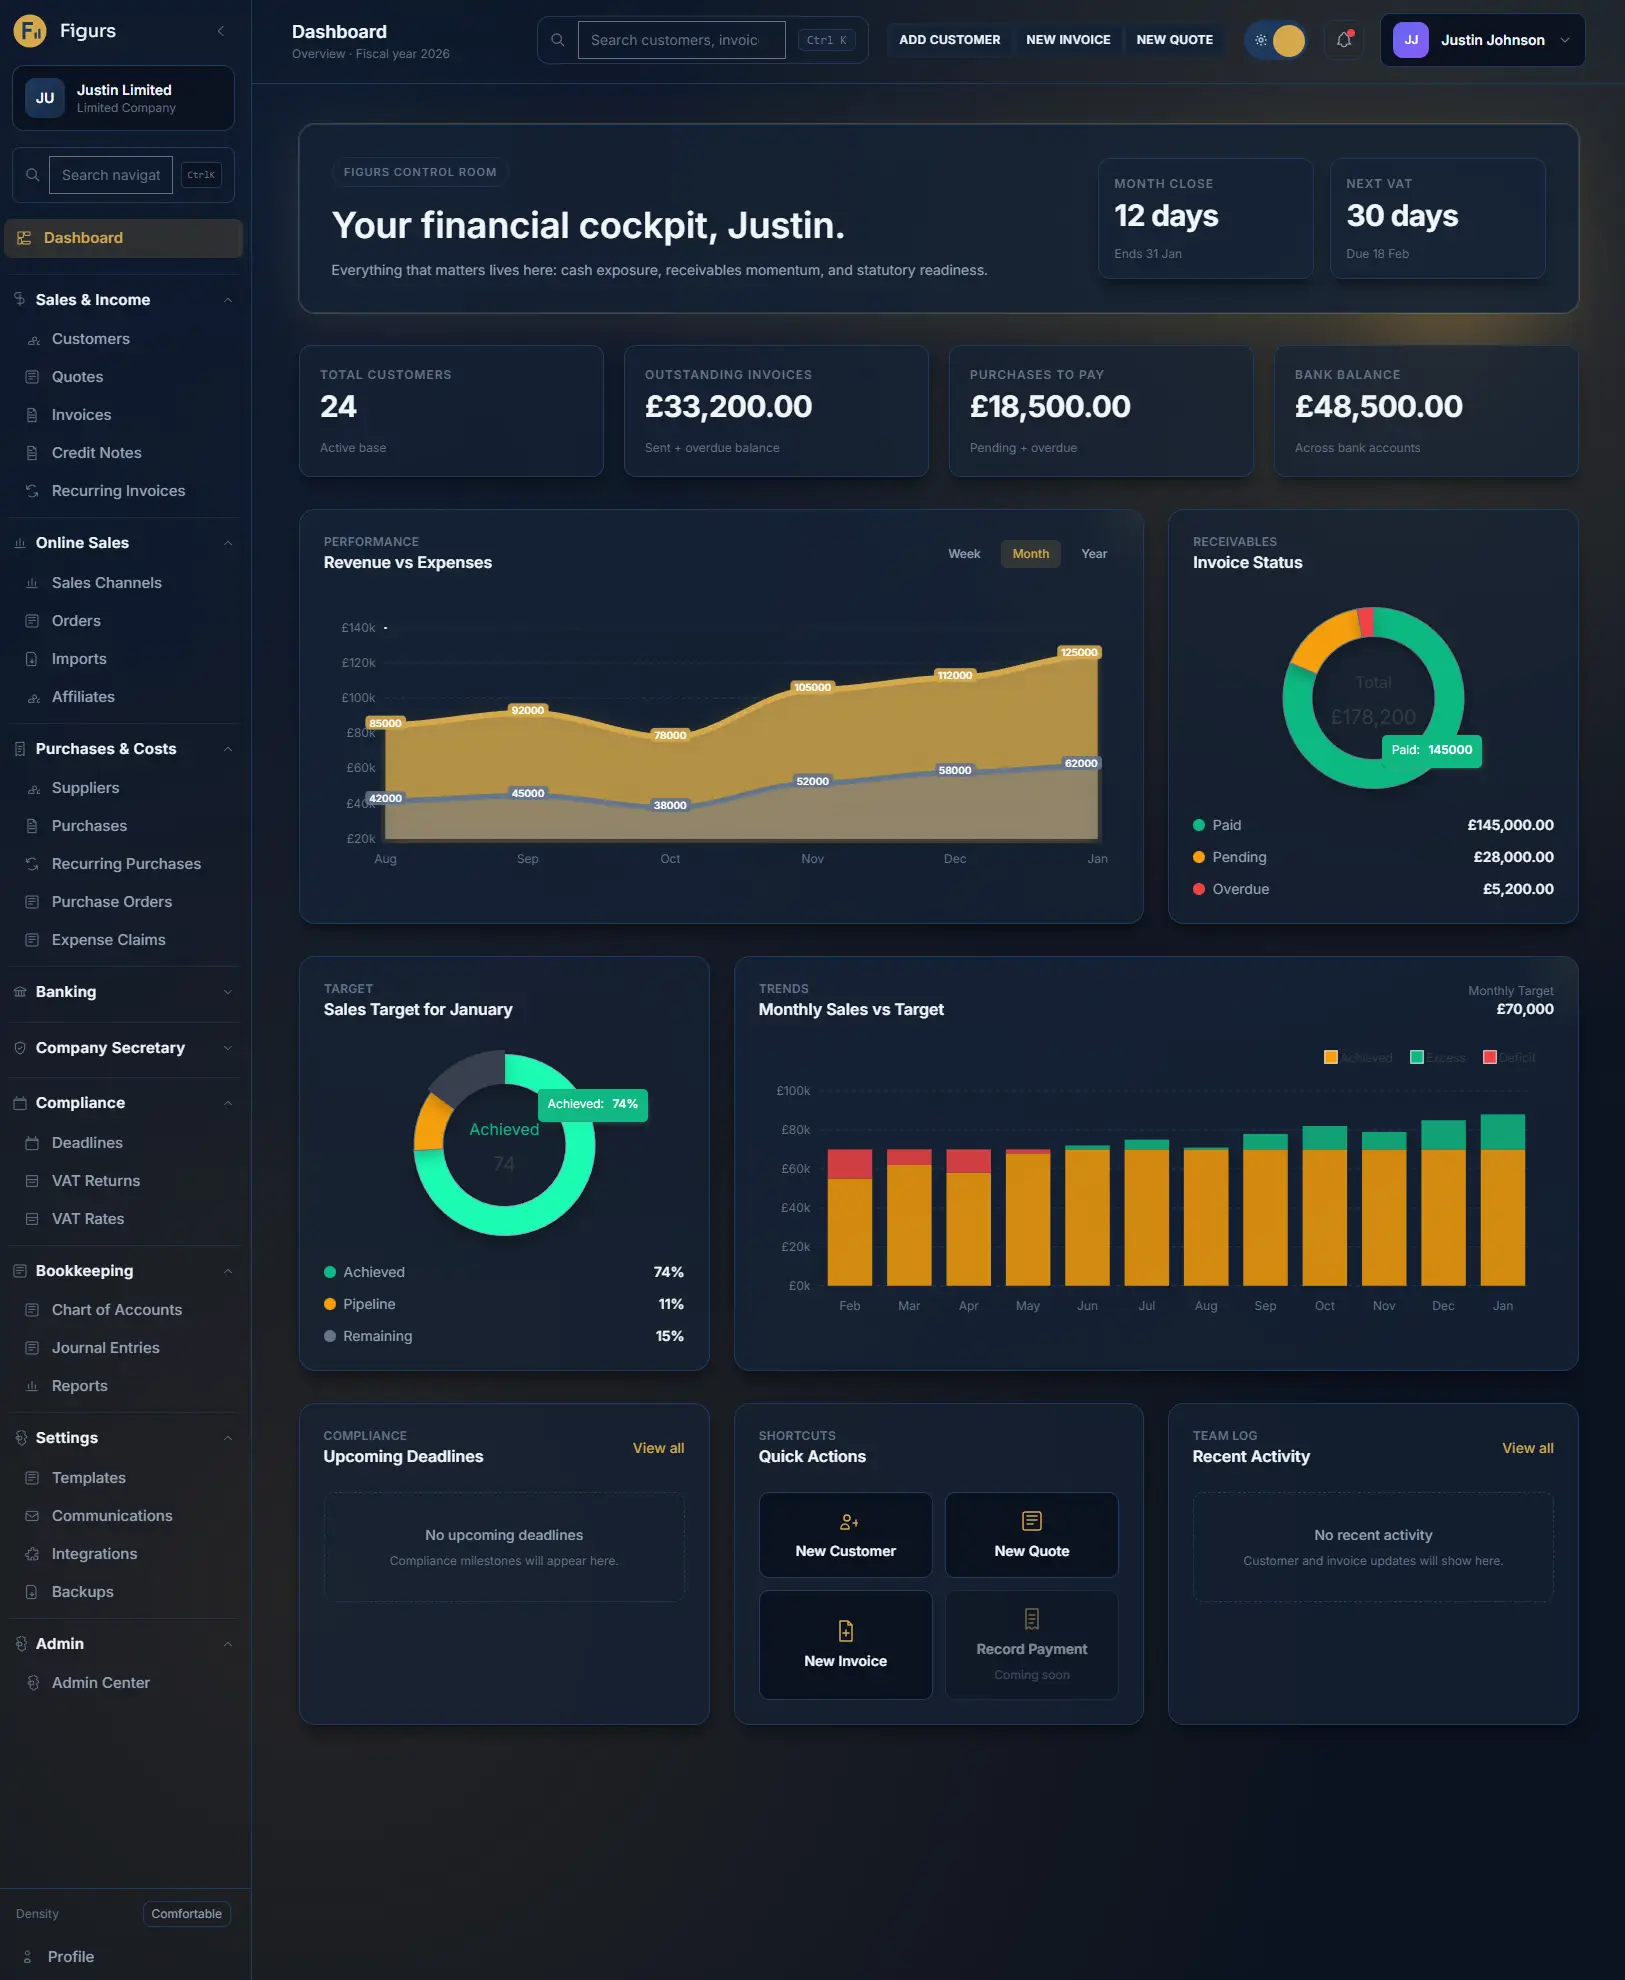Click inside the customer search field
The width and height of the screenshot is (1625, 1980).
click(x=681, y=40)
